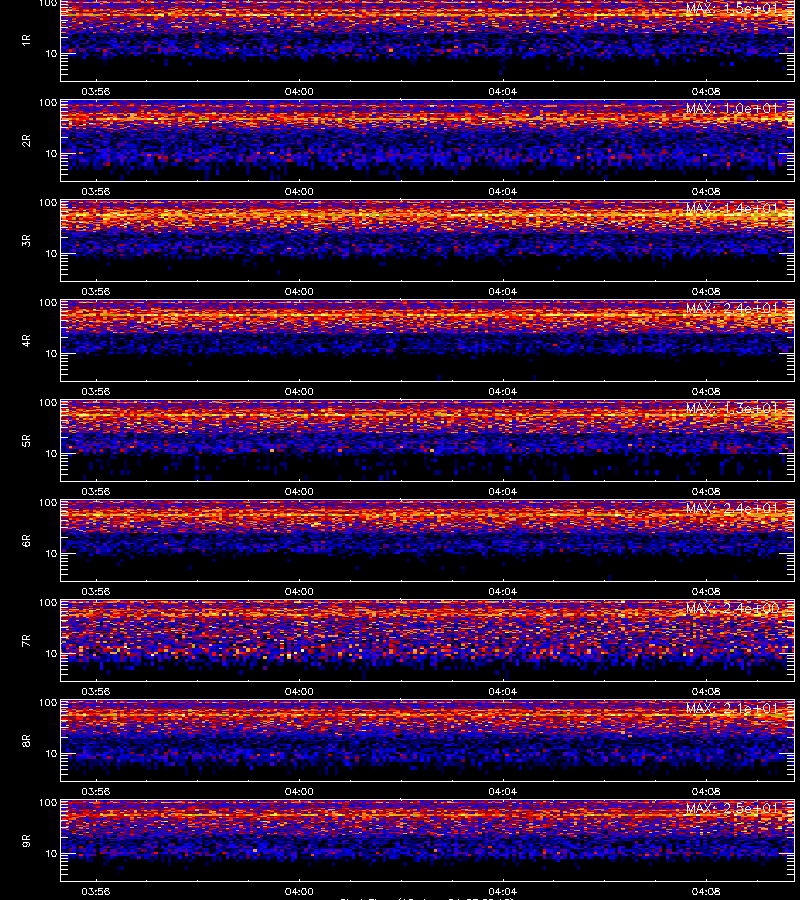Click the 04:04 time label under panel 7R
The height and width of the screenshot is (900, 800).
[502, 691]
